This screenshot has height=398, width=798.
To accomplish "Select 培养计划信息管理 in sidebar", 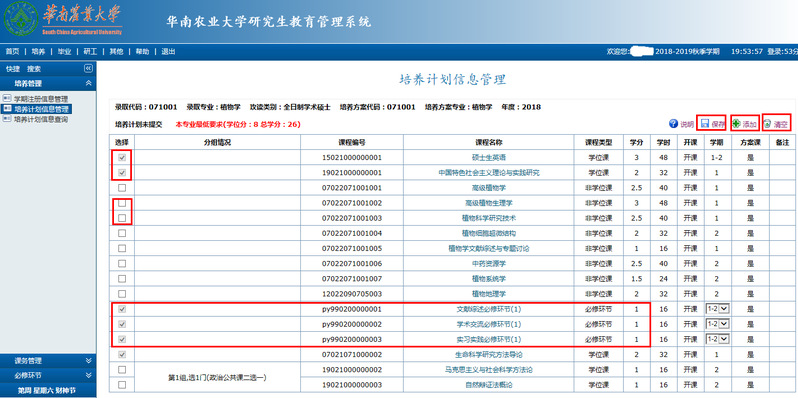I will 42,109.
